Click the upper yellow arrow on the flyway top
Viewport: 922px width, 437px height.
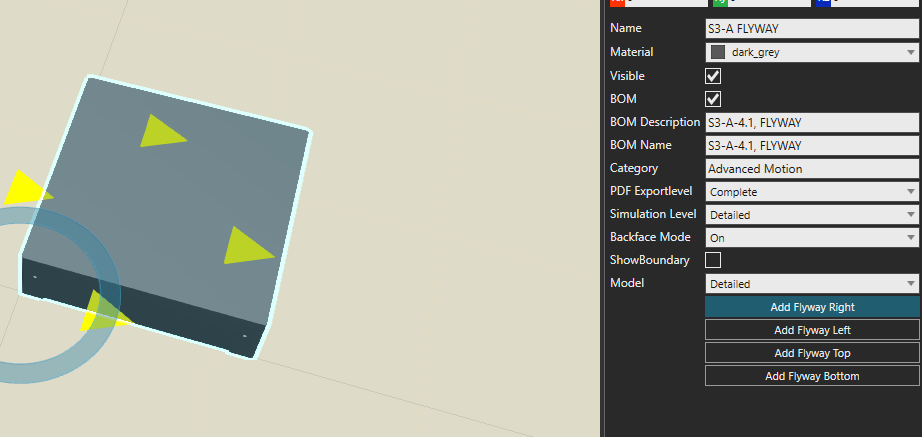(160, 132)
